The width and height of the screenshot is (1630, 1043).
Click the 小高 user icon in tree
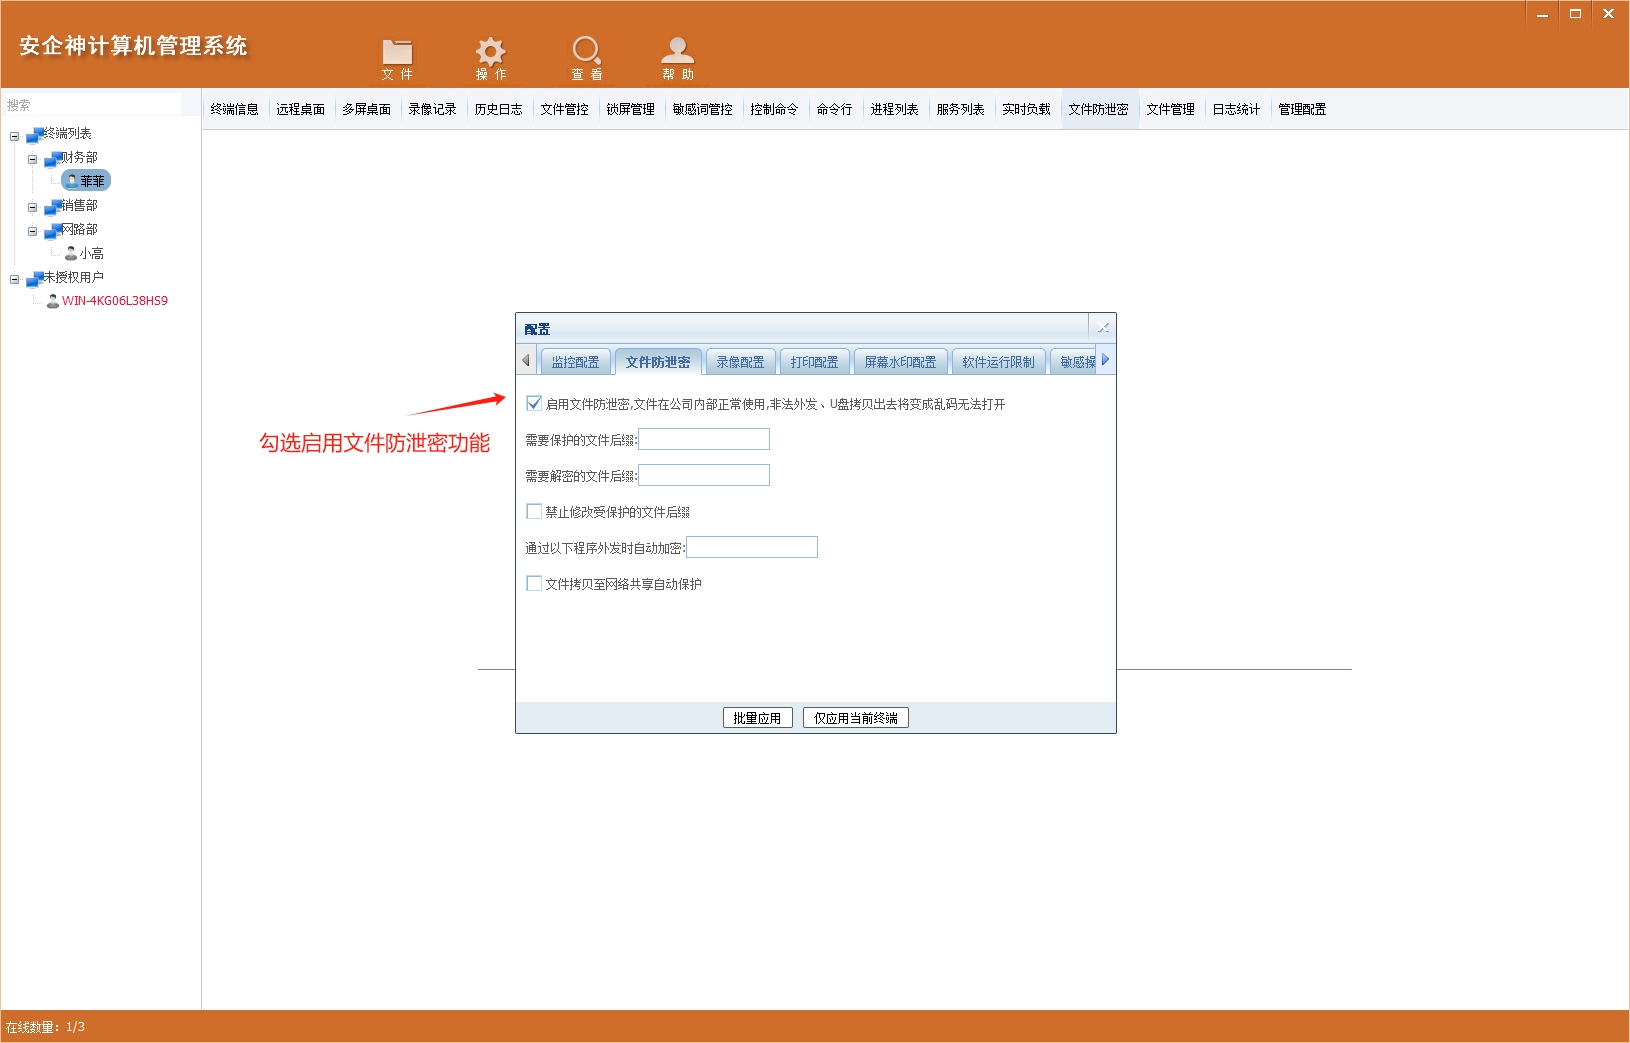point(71,253)
